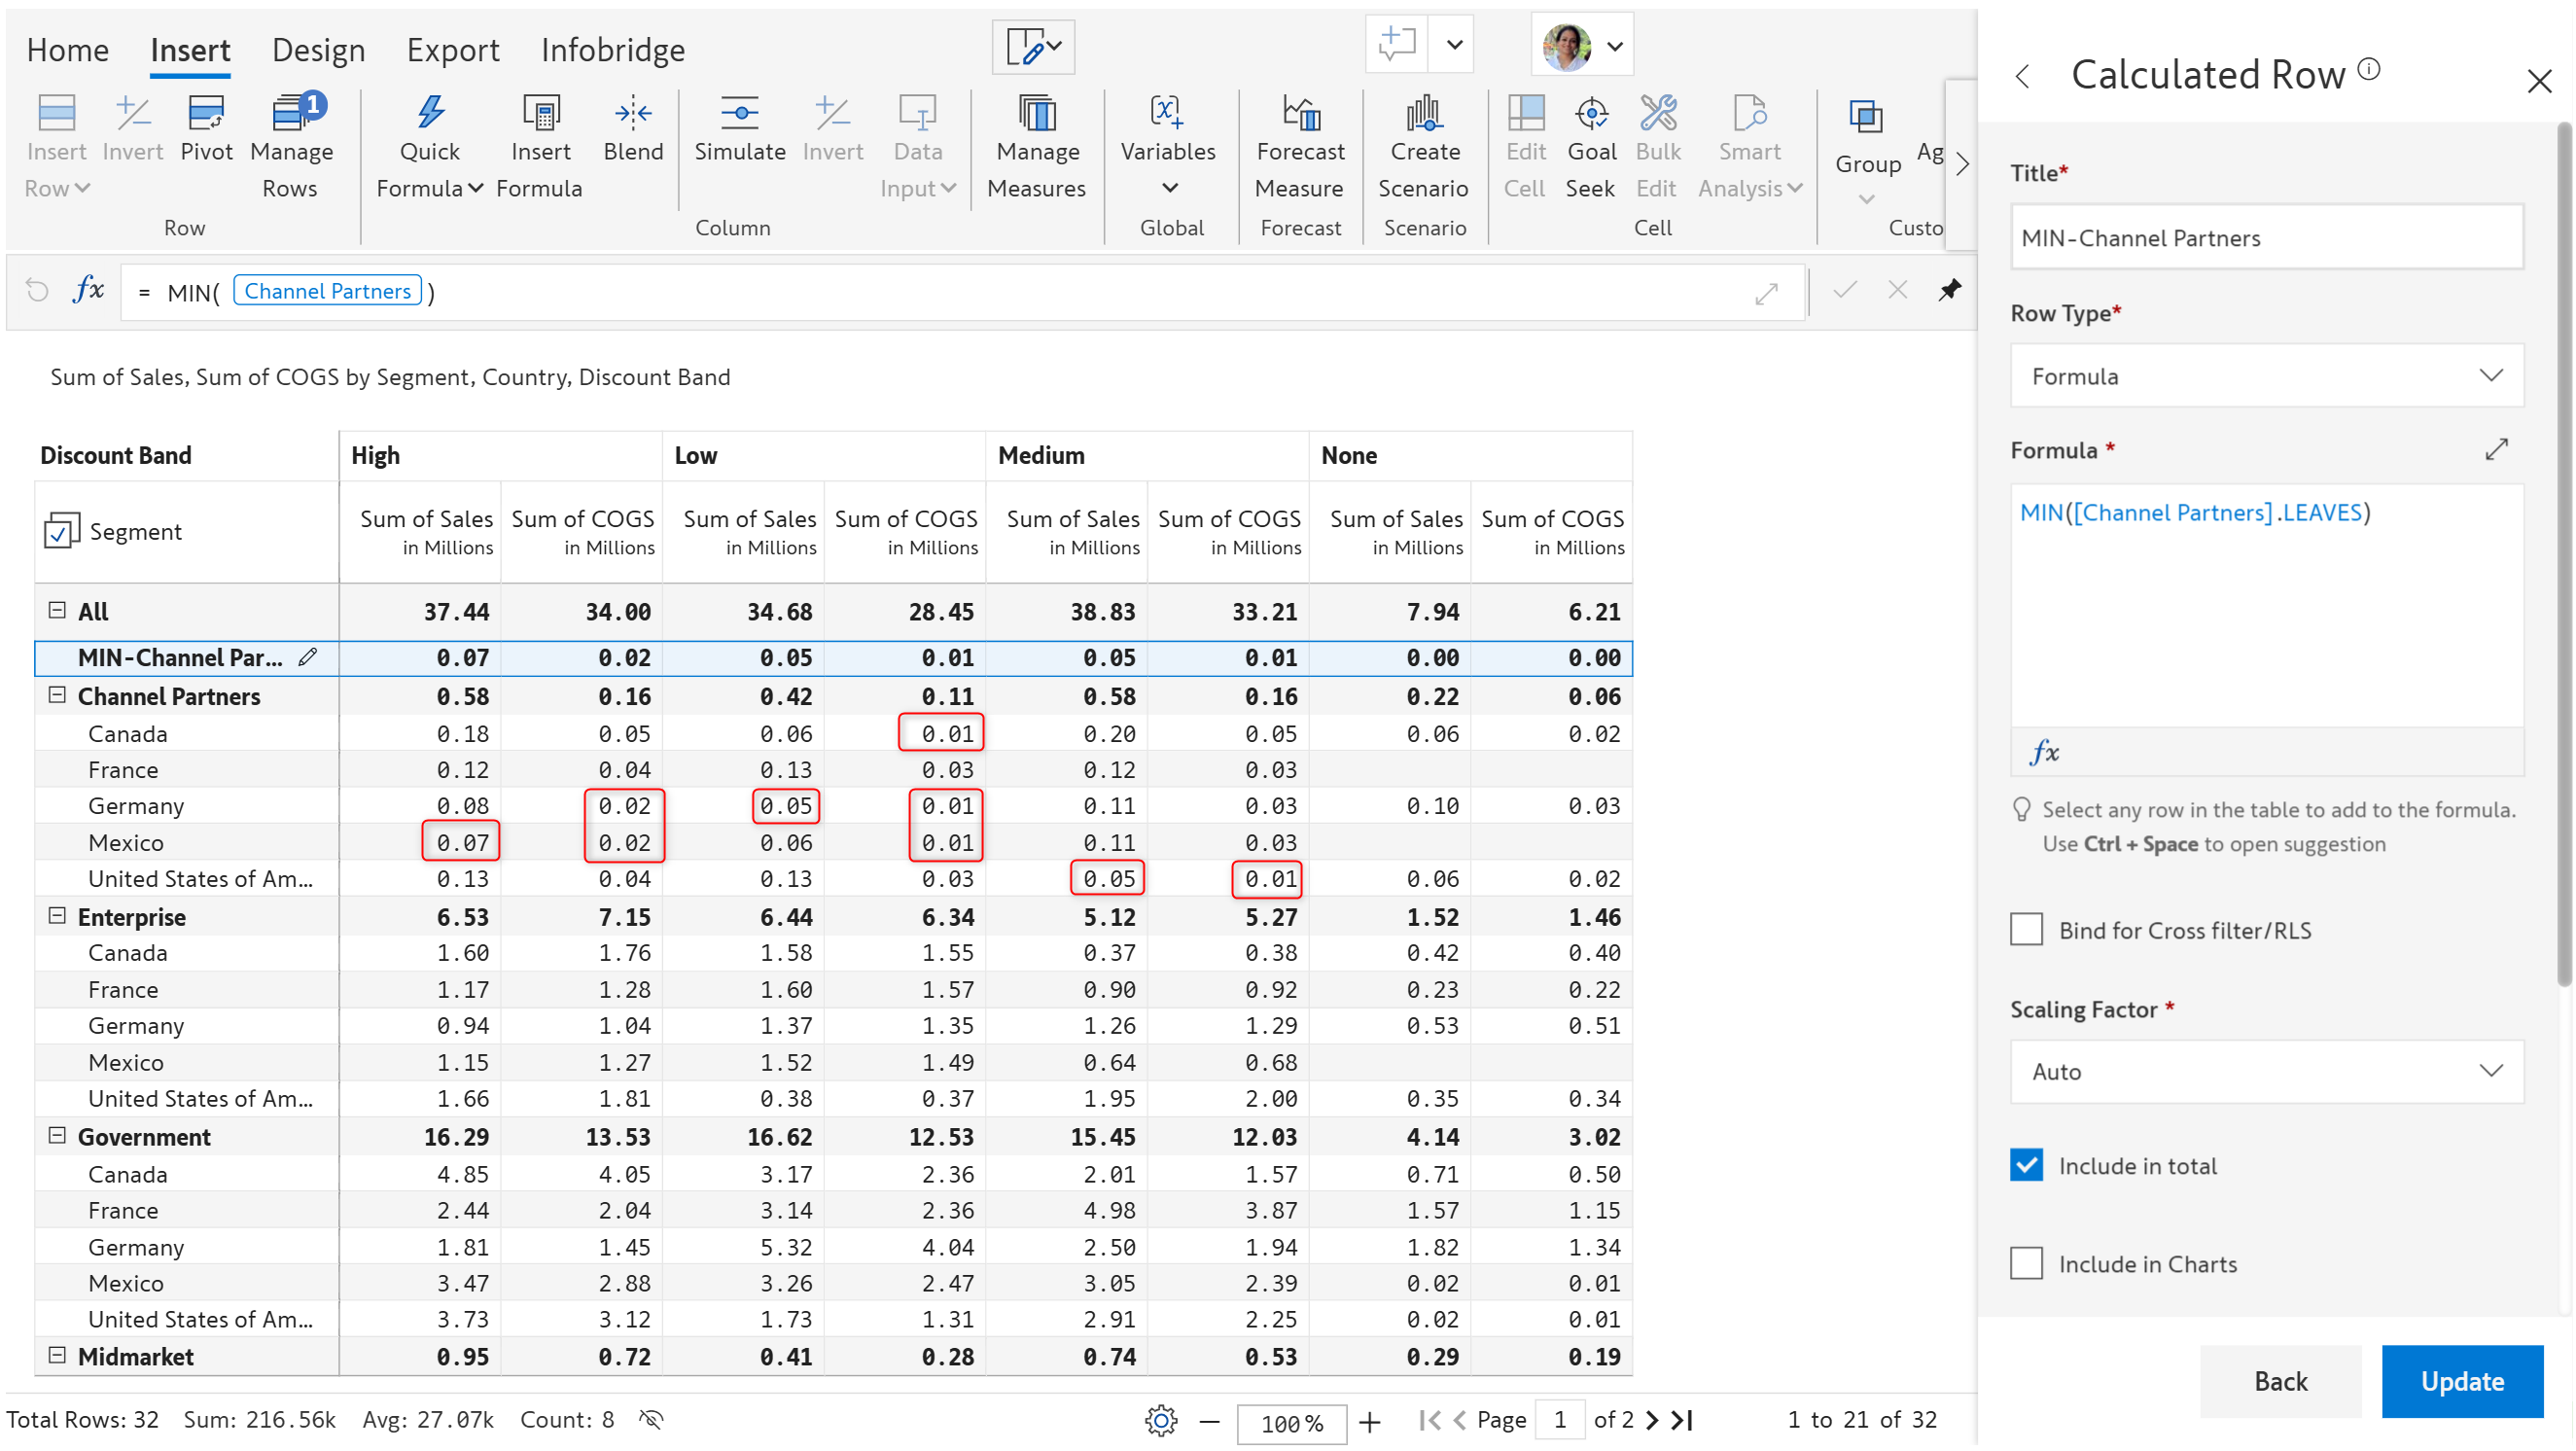Uncheck Include in total
Image resolution: width=2576 pixels, height=1451 pixels.
[2026, 1166]
